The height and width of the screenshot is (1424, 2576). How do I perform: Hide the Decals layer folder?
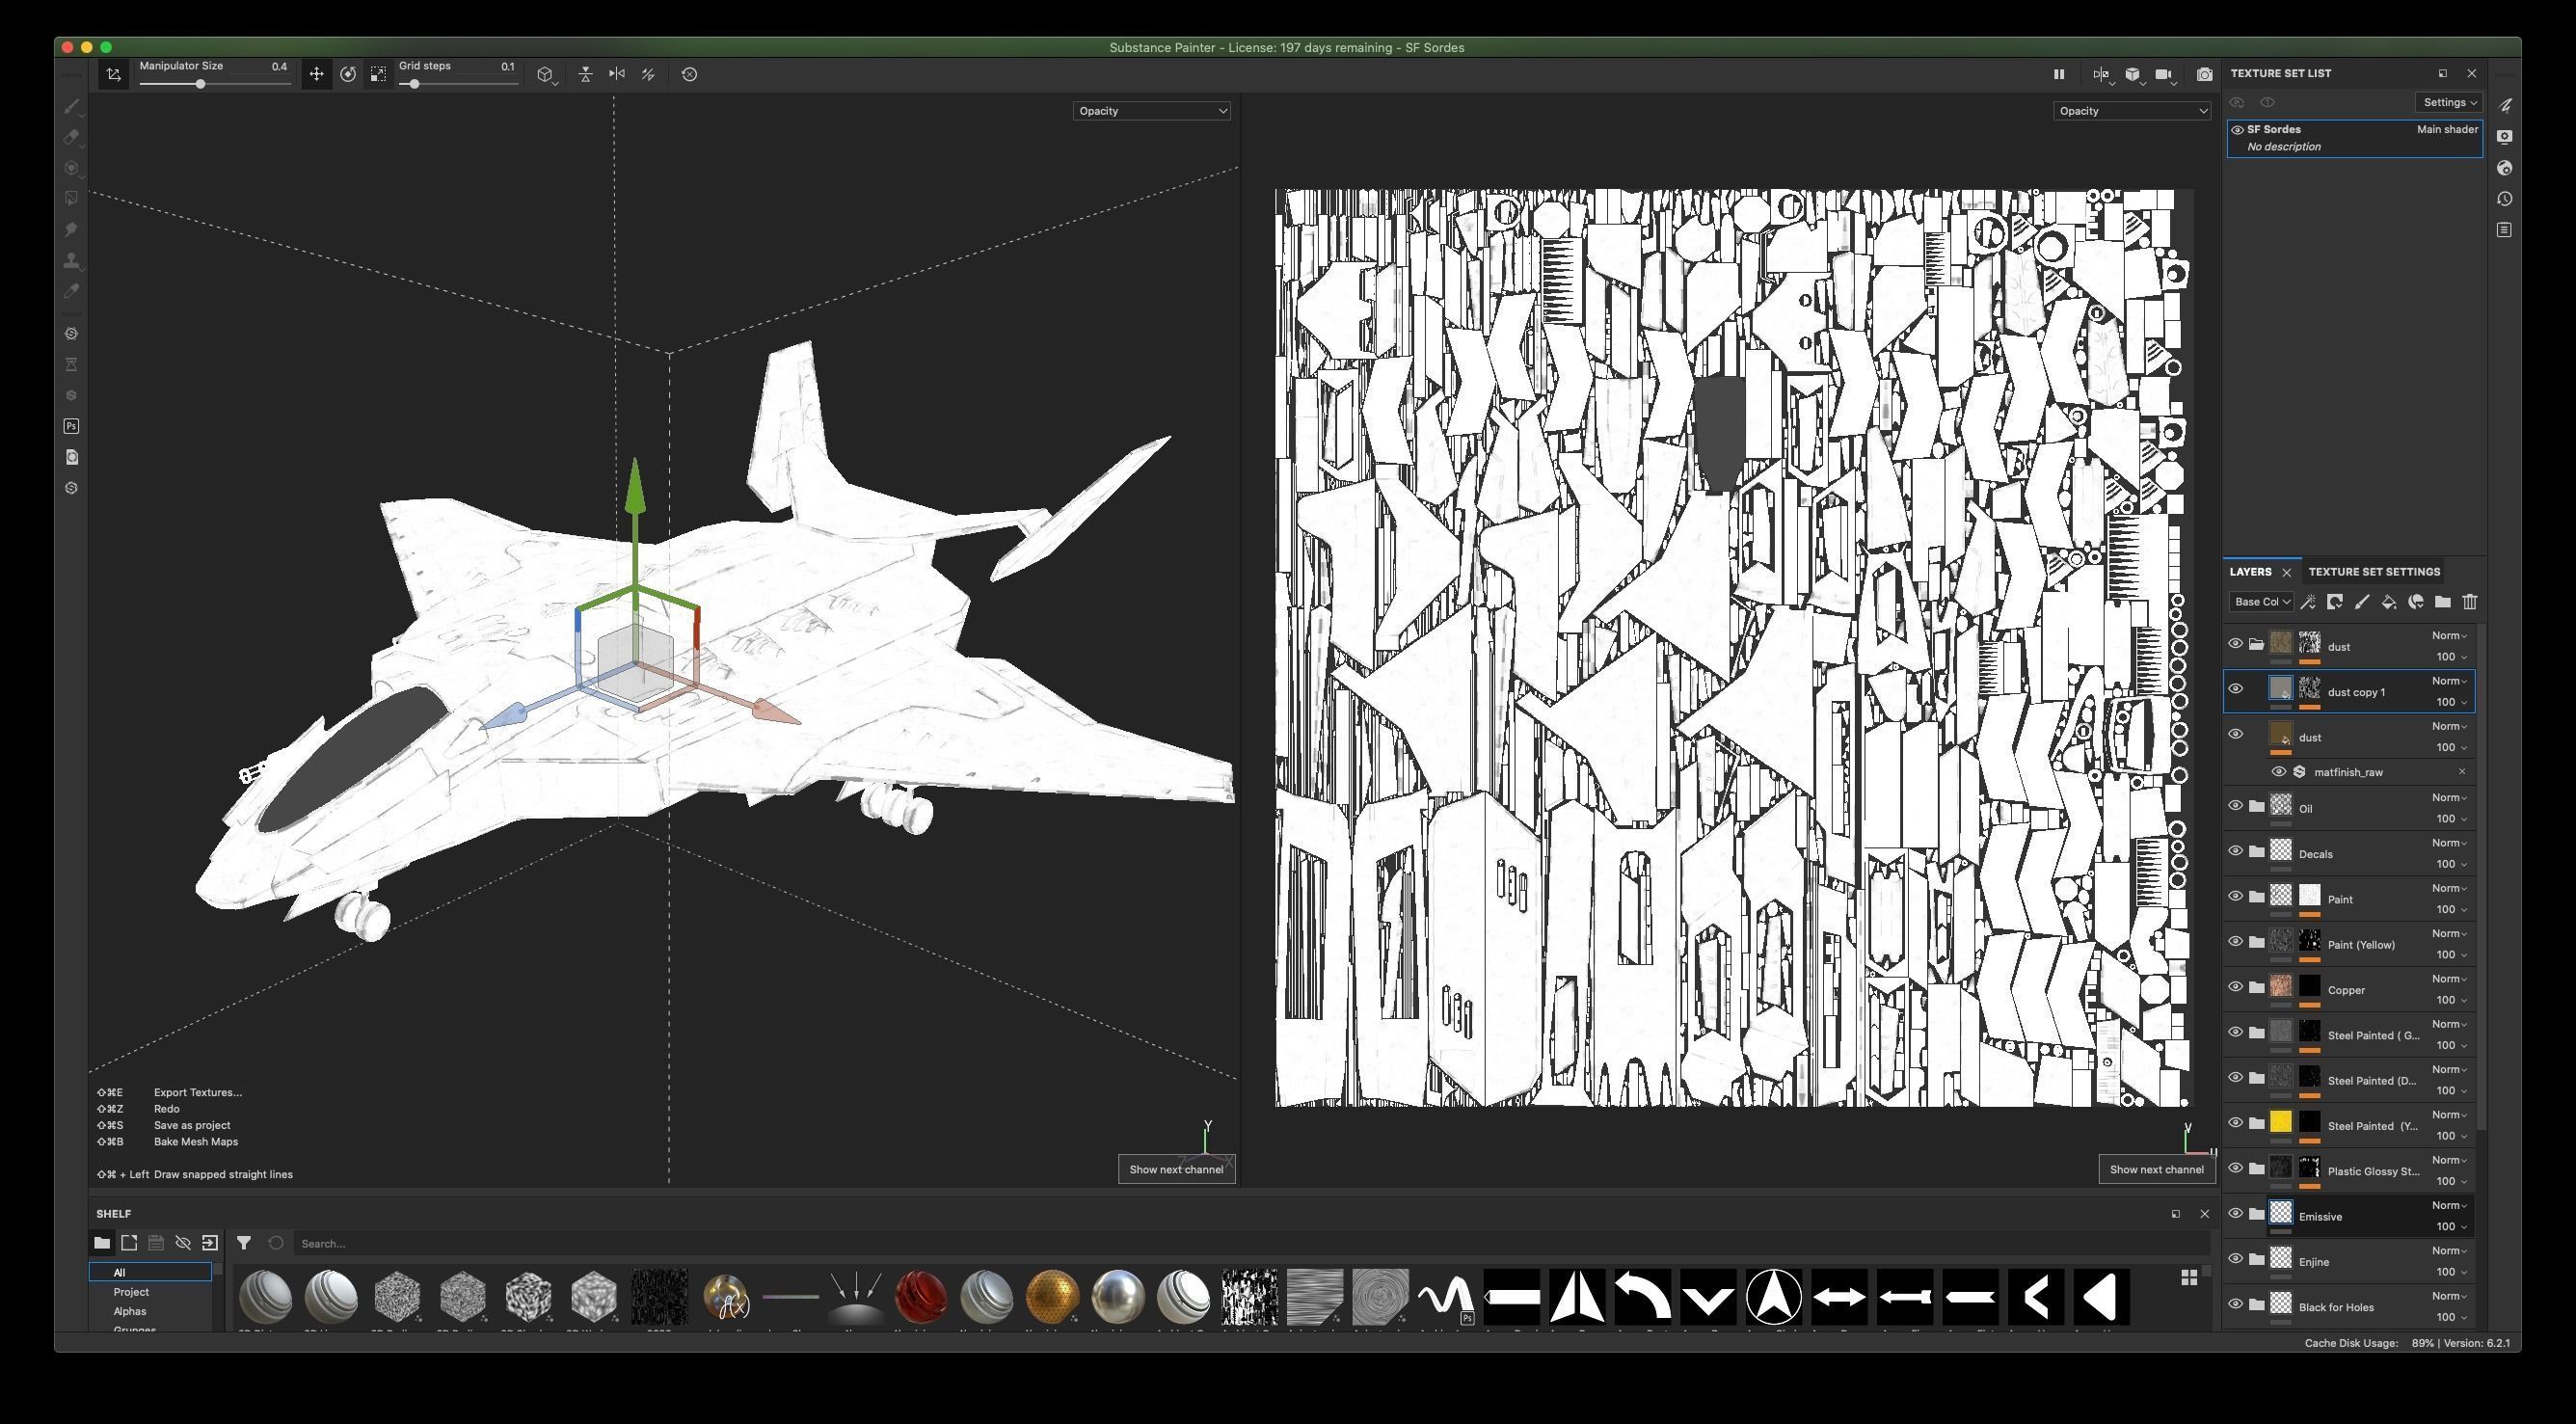click(2236, 851)
